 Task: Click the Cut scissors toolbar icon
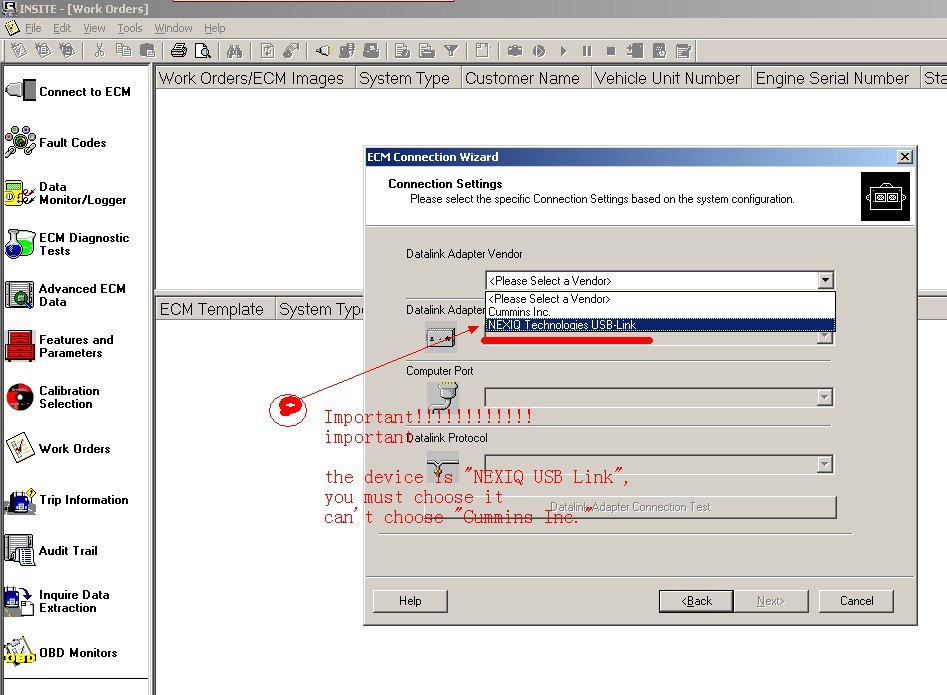click(x=99, y=50)
